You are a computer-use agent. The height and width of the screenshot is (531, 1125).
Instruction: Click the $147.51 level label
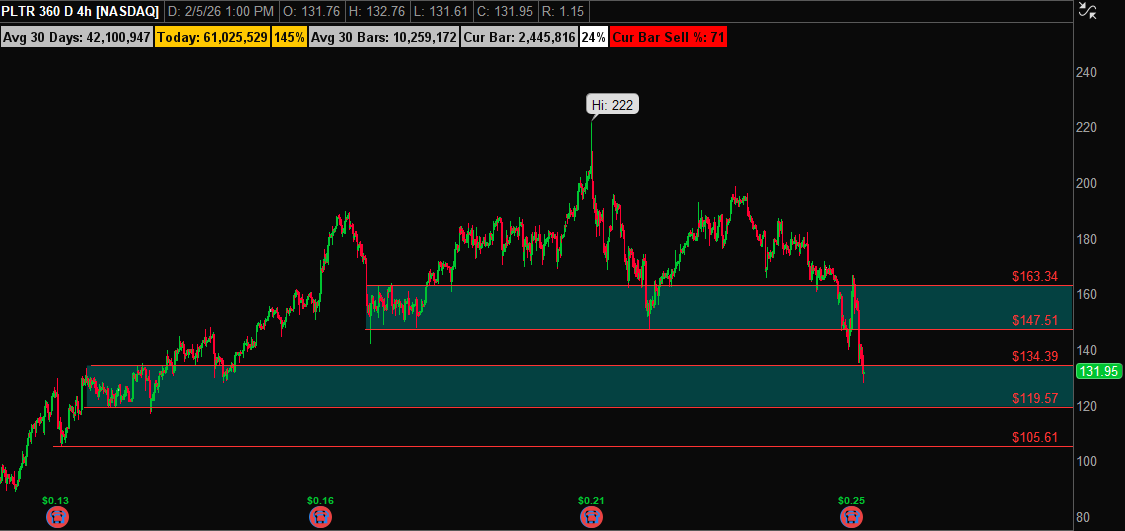pyautogui.click(x=1035, y=320)
